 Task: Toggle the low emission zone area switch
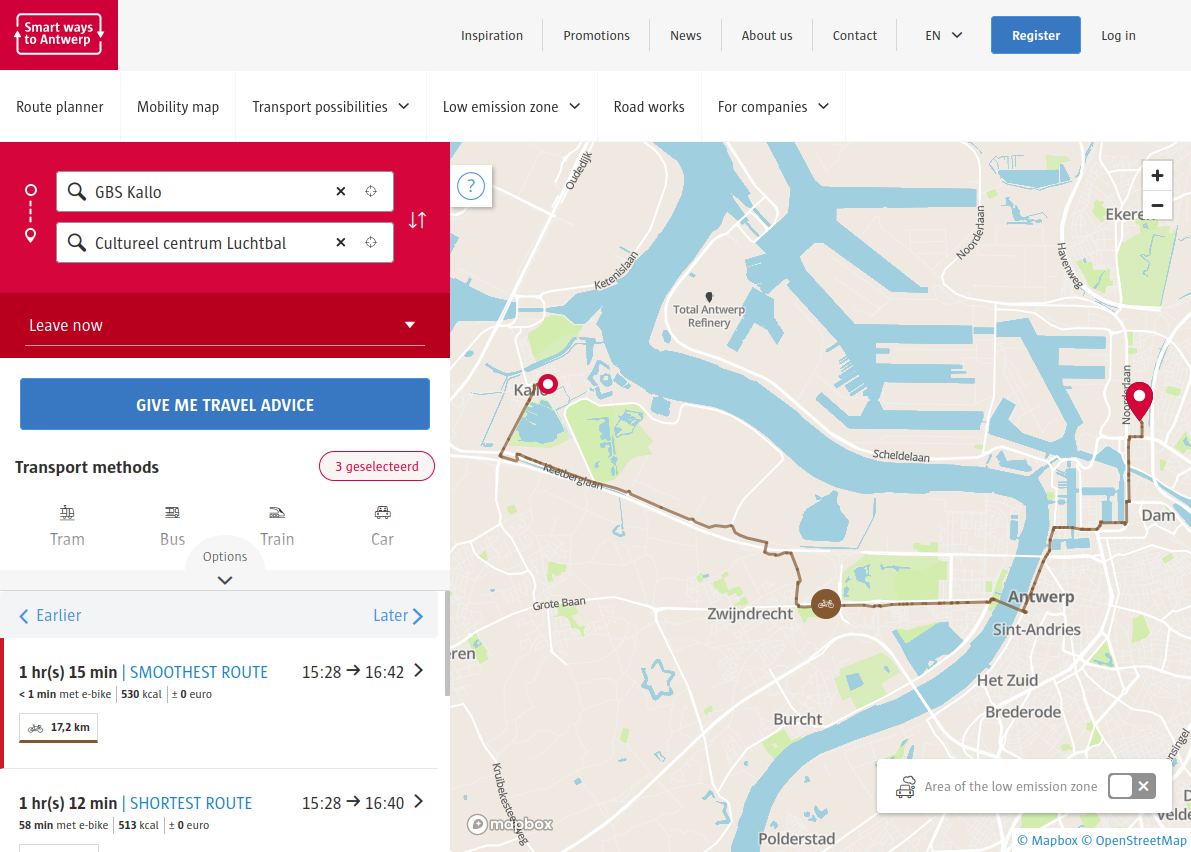pyautogui.click(x=1132, y=786)
